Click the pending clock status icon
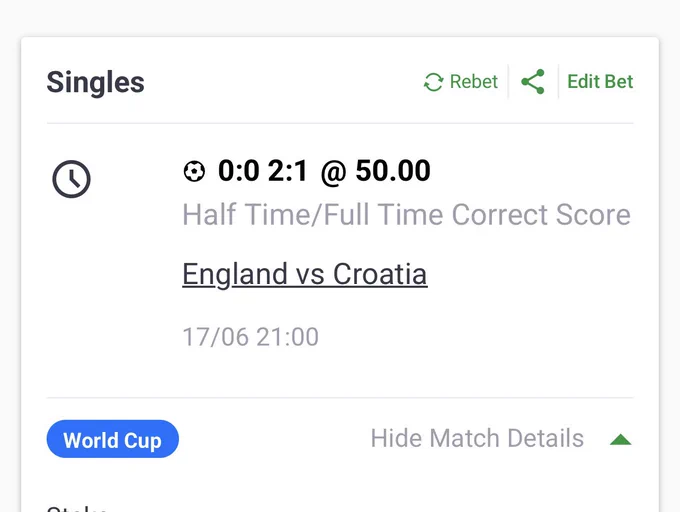Screen dimensions: 680x512 [x=72, y=179]
